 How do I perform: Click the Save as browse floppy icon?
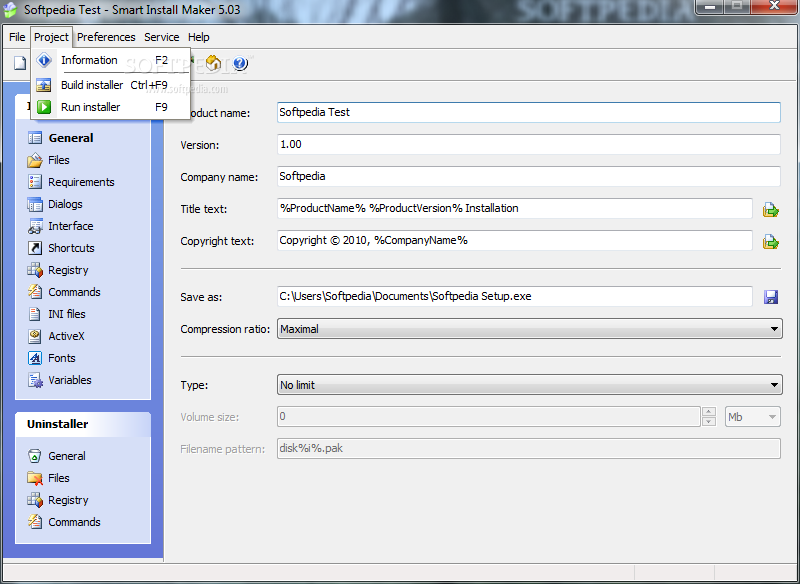tap(771, 297)
